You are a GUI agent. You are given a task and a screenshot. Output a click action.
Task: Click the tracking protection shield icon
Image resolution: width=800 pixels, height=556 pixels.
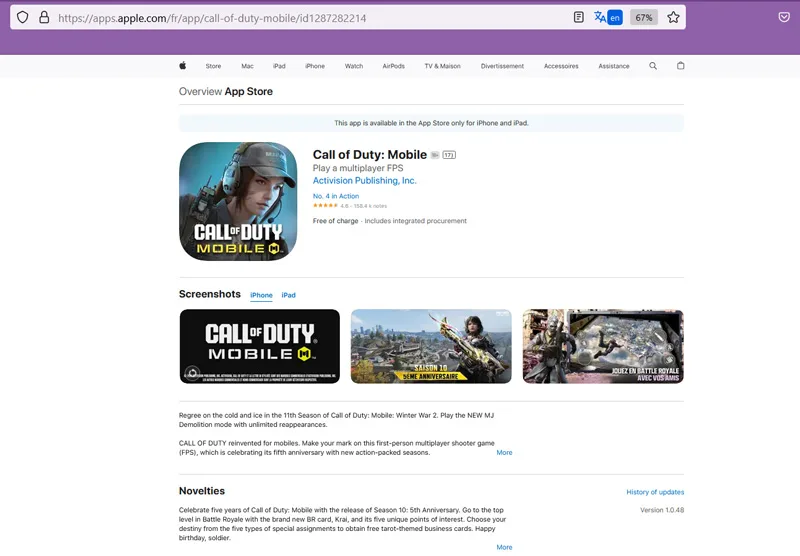(x=22, y=17)
